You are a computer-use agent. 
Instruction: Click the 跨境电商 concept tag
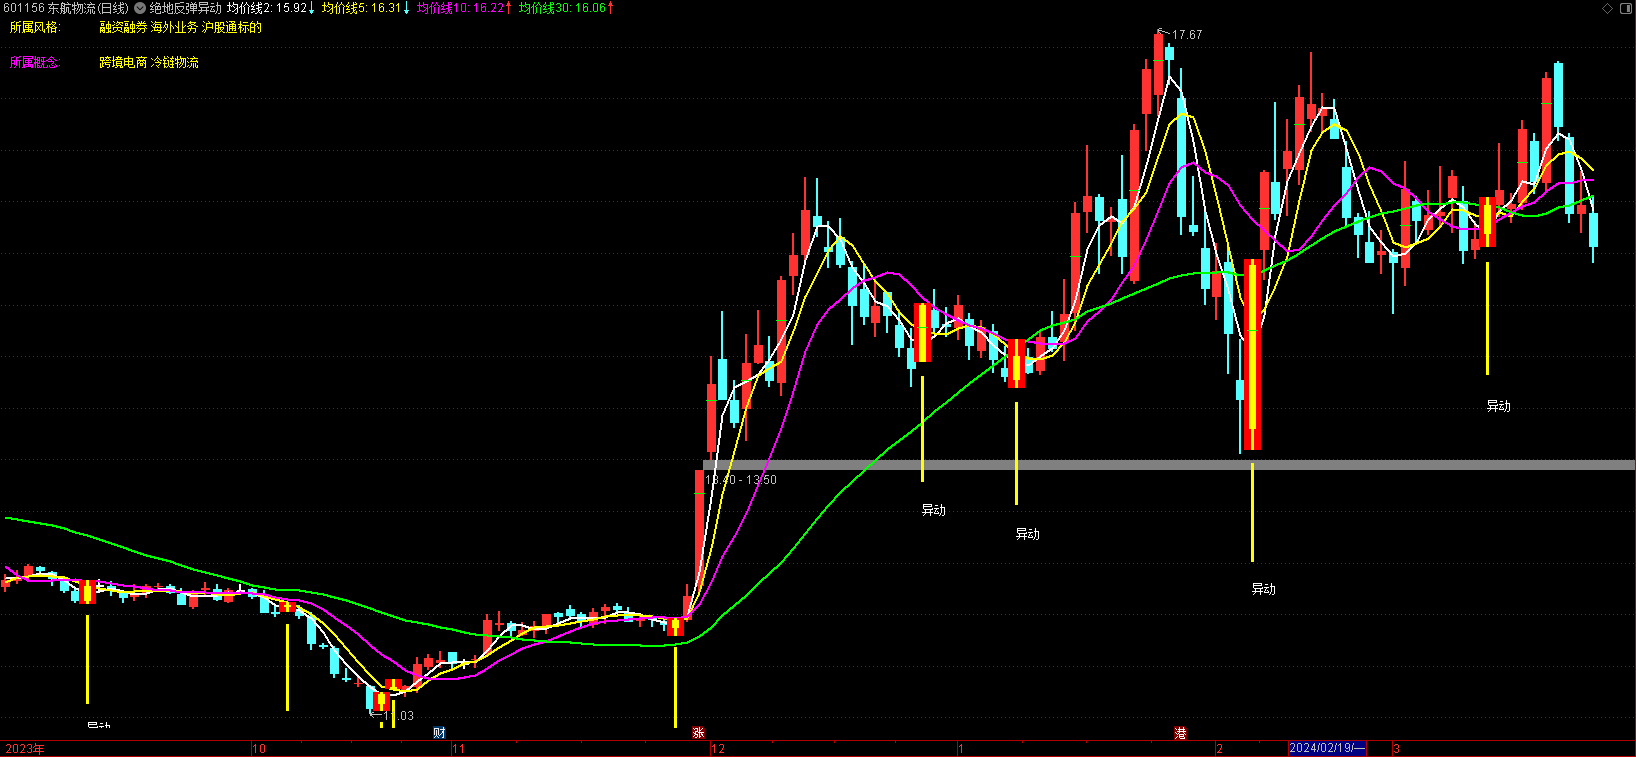pos(123,62)
